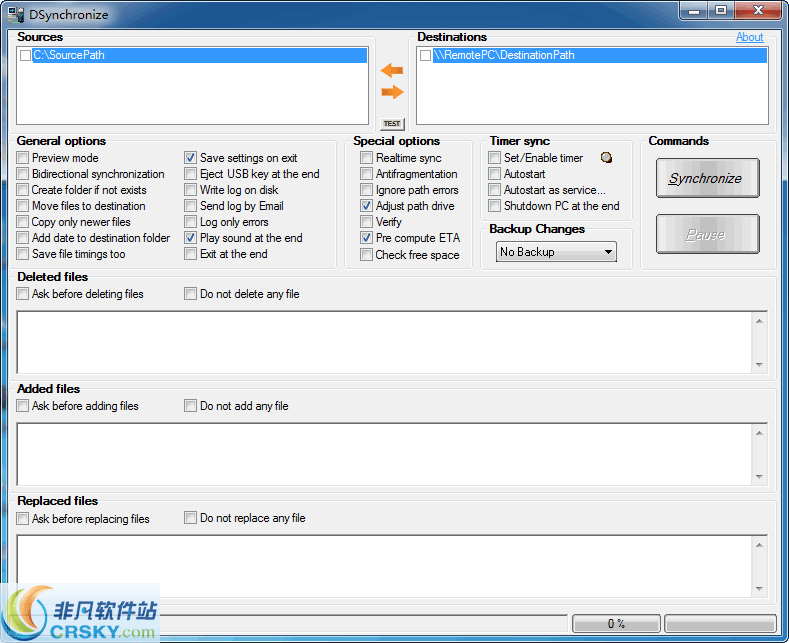Check Shutdown PC at the end
Viewport: 789px width, 643px height.
point(495,206)
